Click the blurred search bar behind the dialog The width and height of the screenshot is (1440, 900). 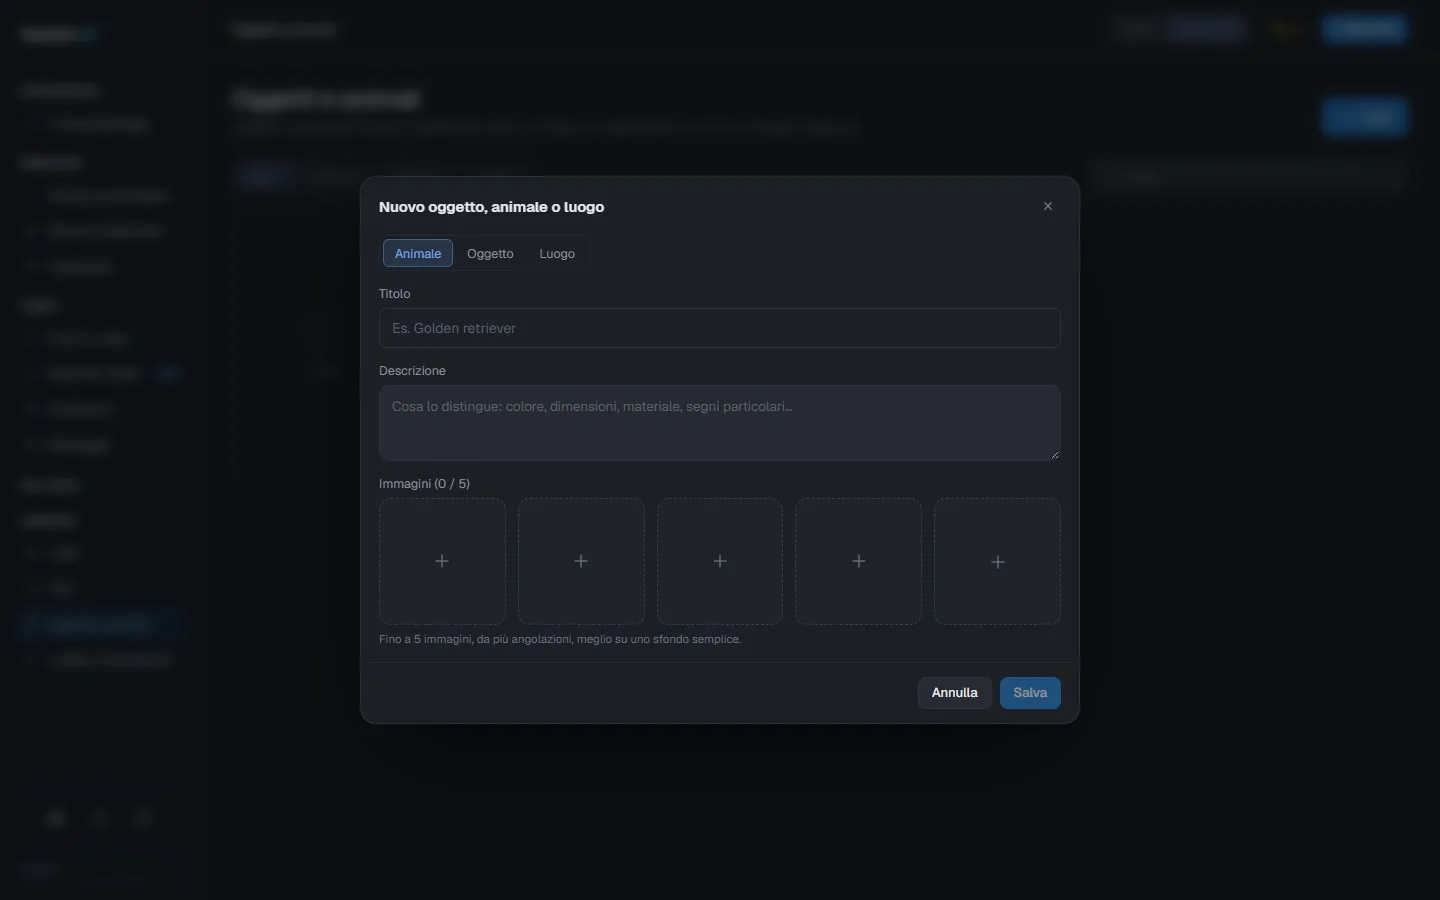tap(1250, 175)
